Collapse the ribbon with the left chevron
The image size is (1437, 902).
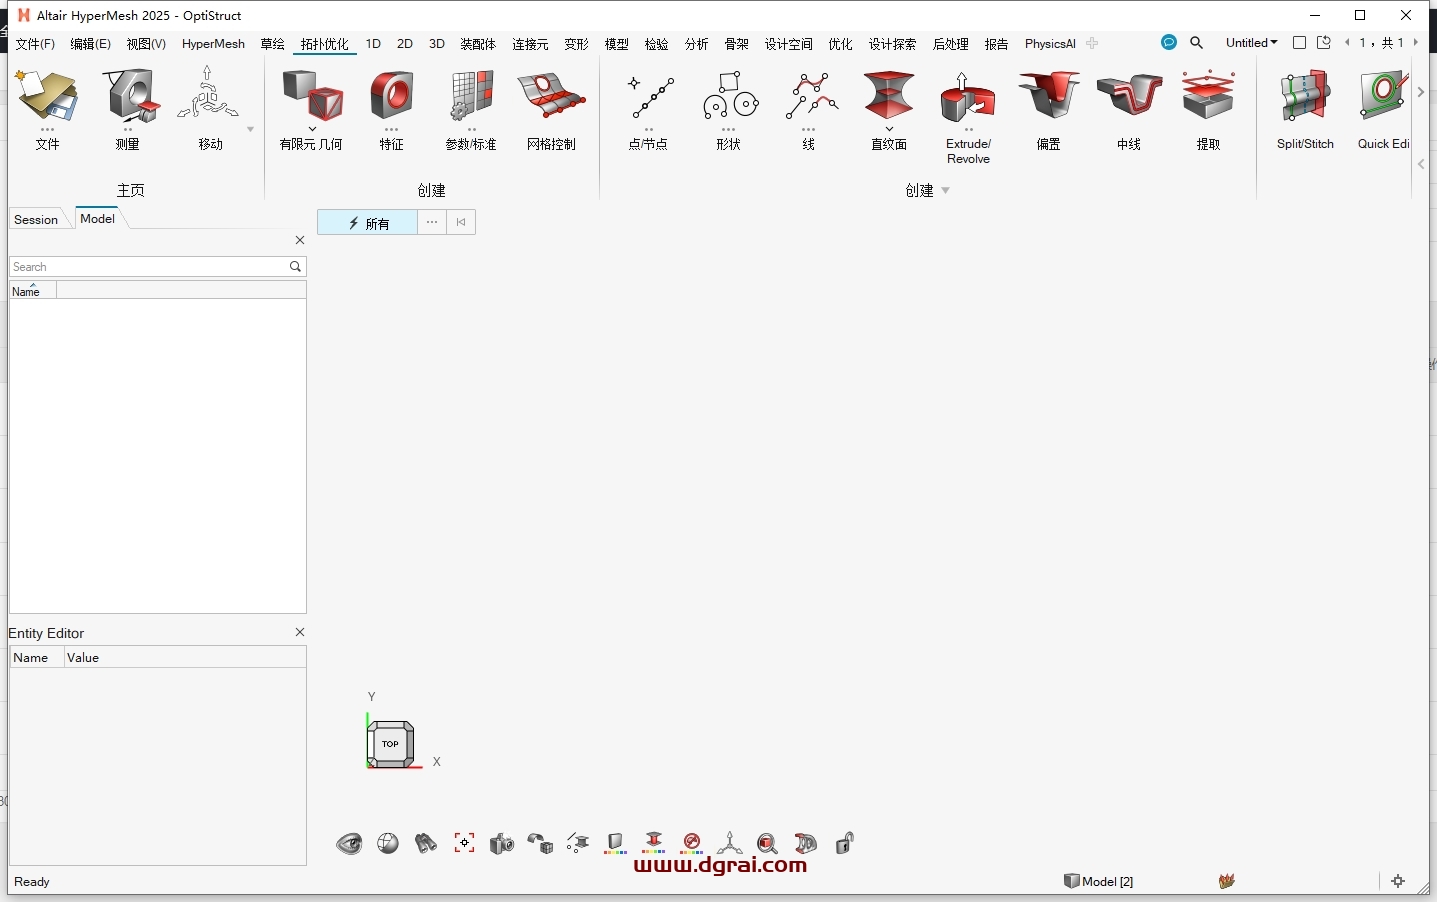[1421, 164]
